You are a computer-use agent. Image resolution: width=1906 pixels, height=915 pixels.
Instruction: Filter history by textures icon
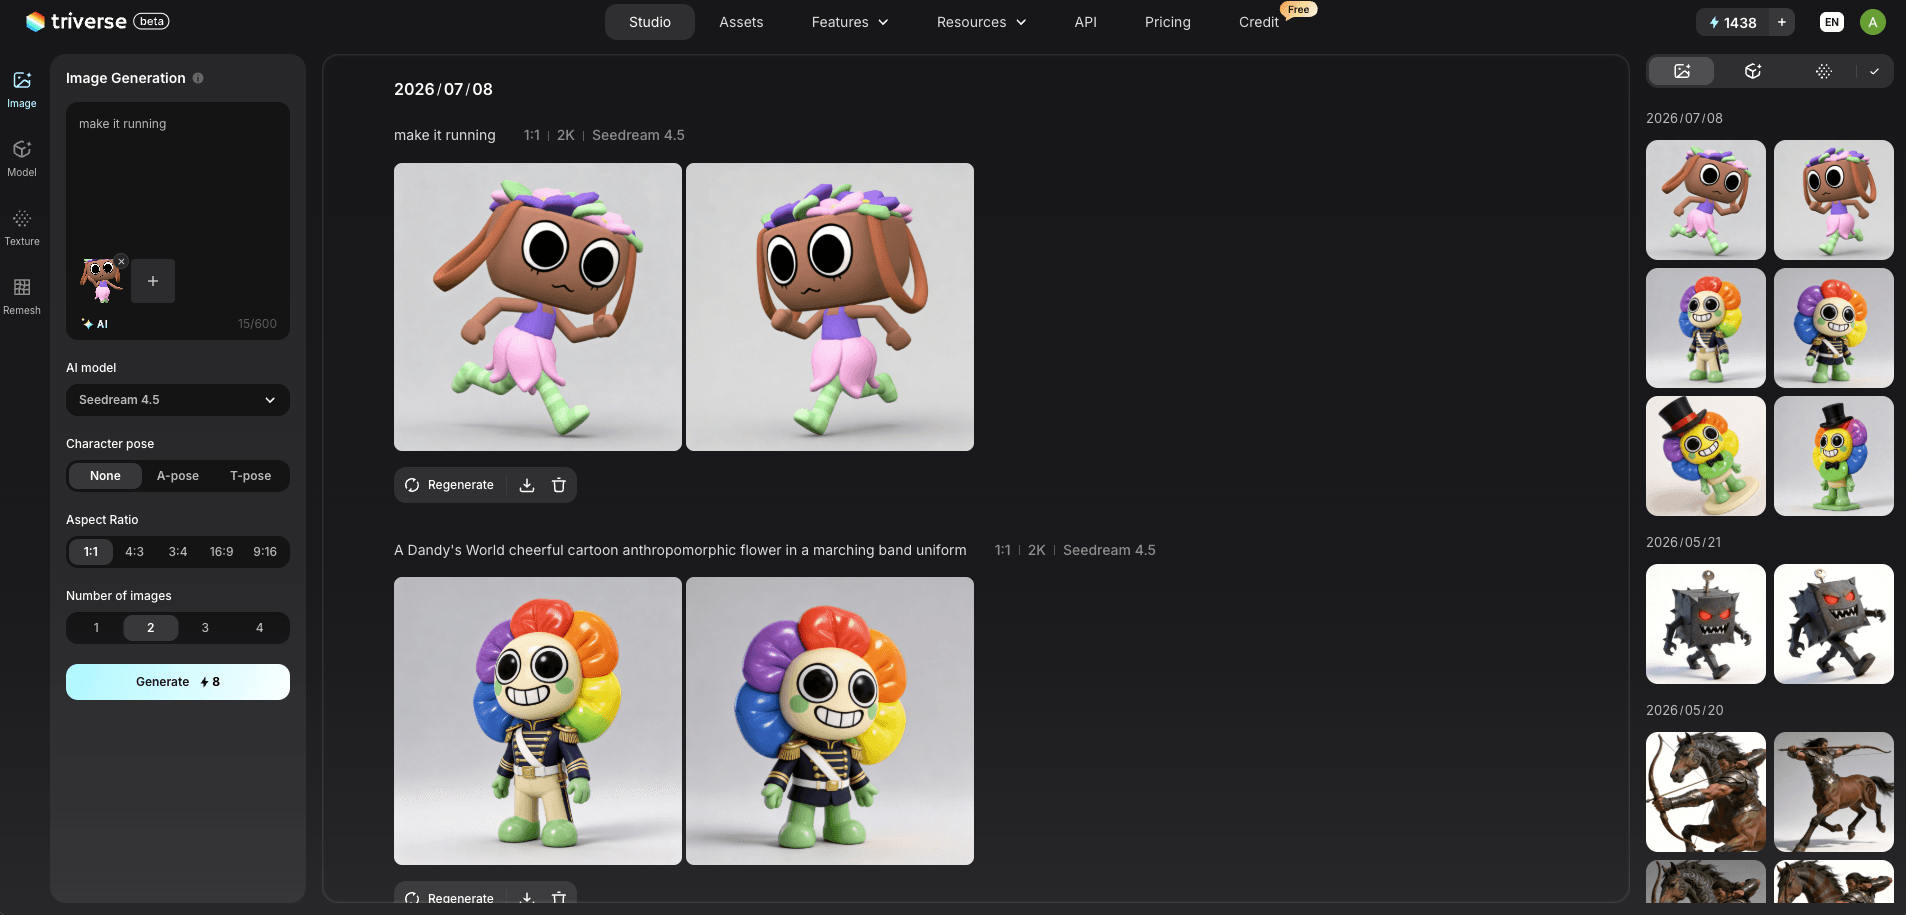[x=1824, y=71]
